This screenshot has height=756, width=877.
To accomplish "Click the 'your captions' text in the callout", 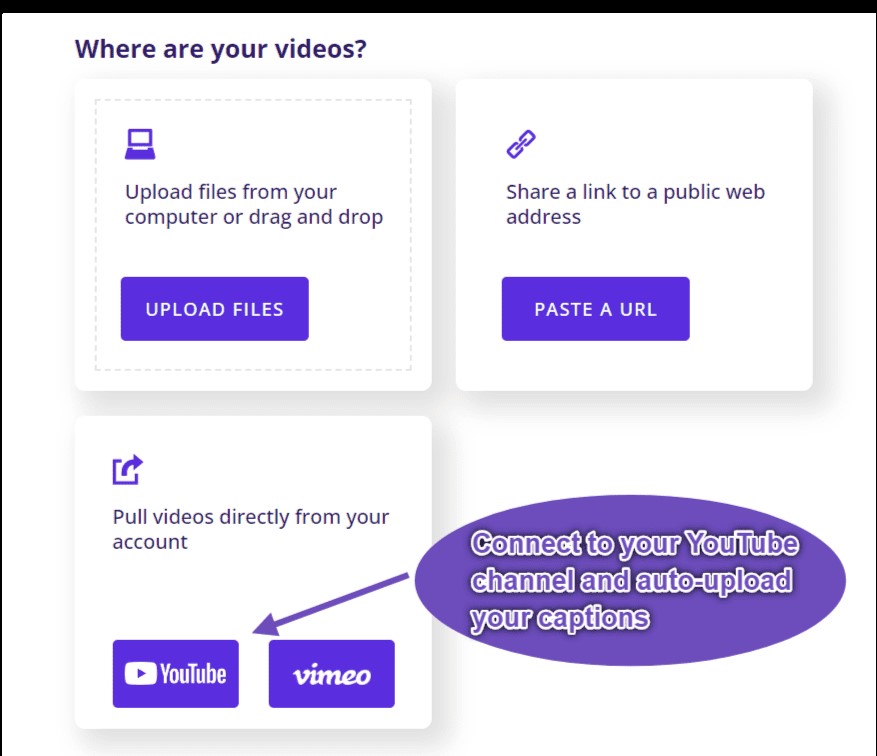I will click(x=560, y=618).
